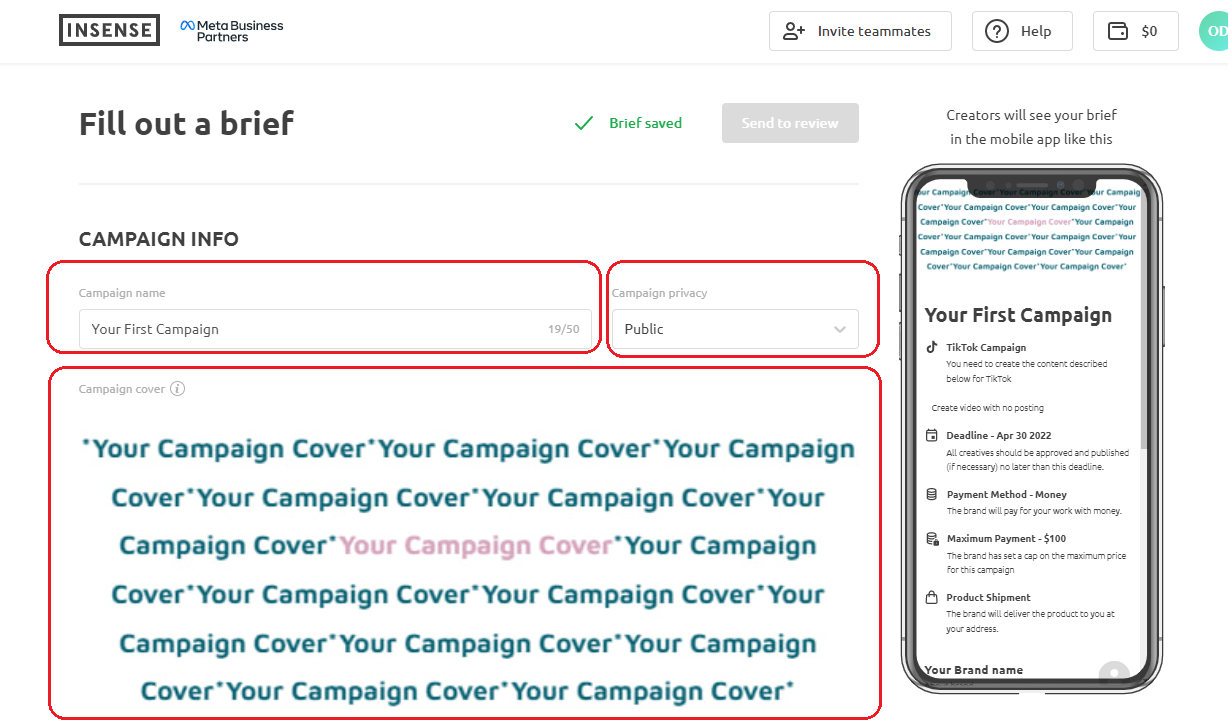Click the calendar Deadline icon in preview
The height and width of the screenshot is (728, 1228).
pos(932,436)
